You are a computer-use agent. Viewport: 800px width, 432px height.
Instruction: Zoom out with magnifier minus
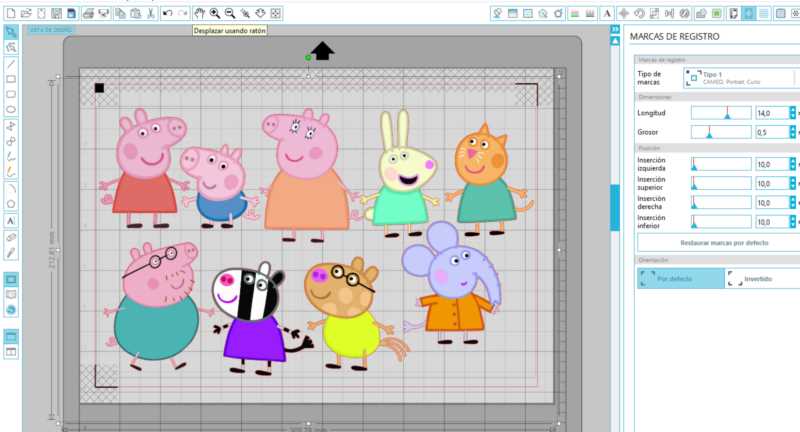230,13
